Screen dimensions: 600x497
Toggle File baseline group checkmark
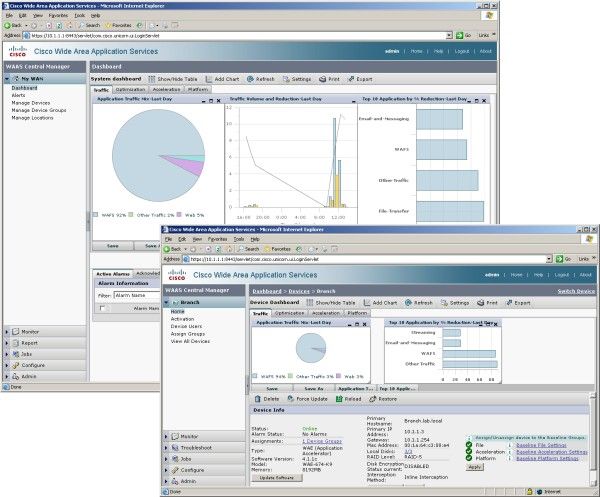point(469,445)
